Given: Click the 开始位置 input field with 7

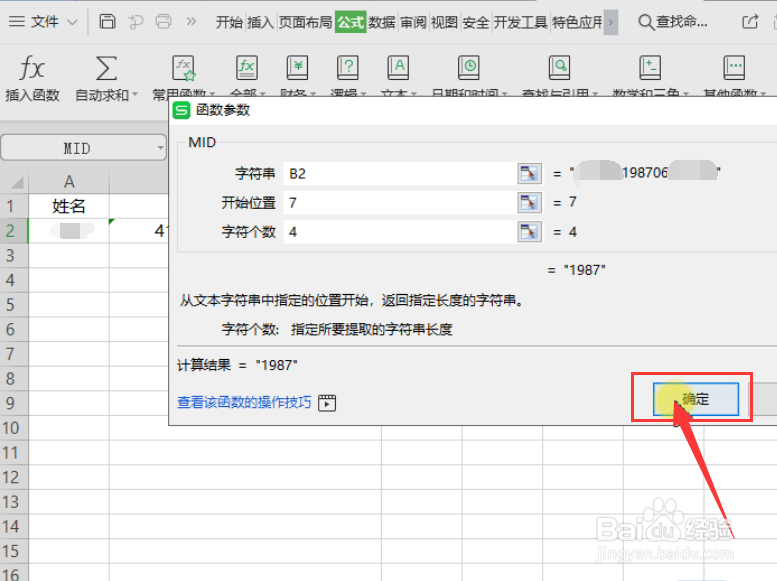Looking at the screenshot, I should pos(400,203).
